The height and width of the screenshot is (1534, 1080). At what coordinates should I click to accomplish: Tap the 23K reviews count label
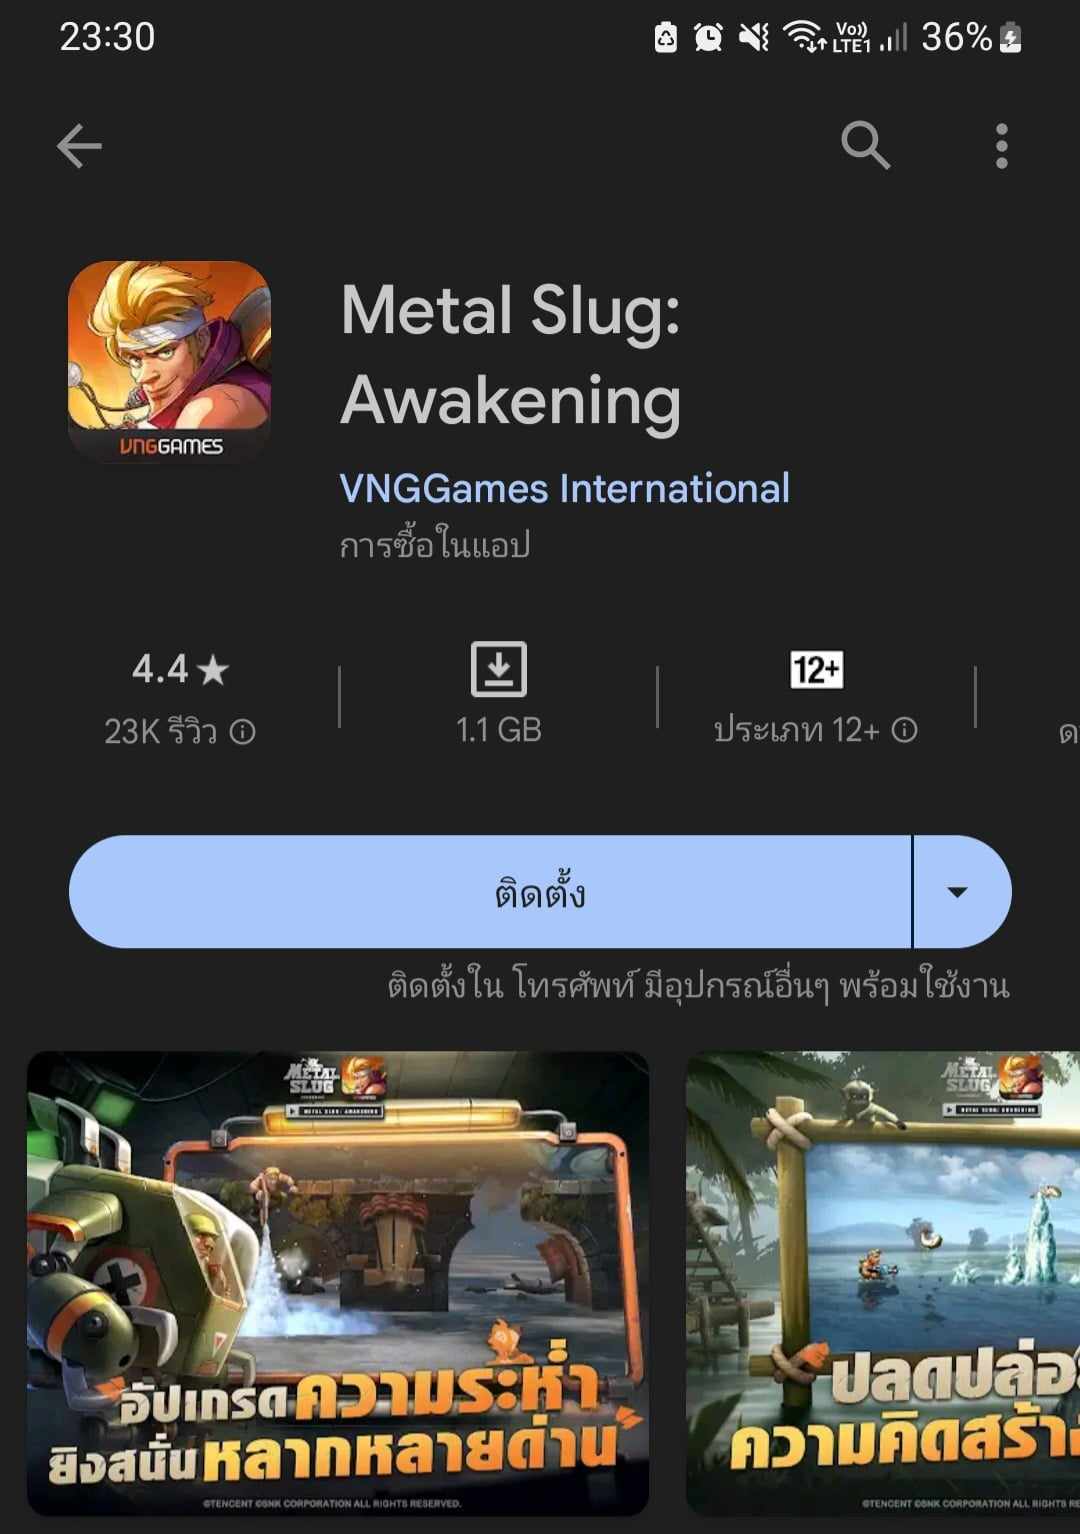[x=161, y=732]
